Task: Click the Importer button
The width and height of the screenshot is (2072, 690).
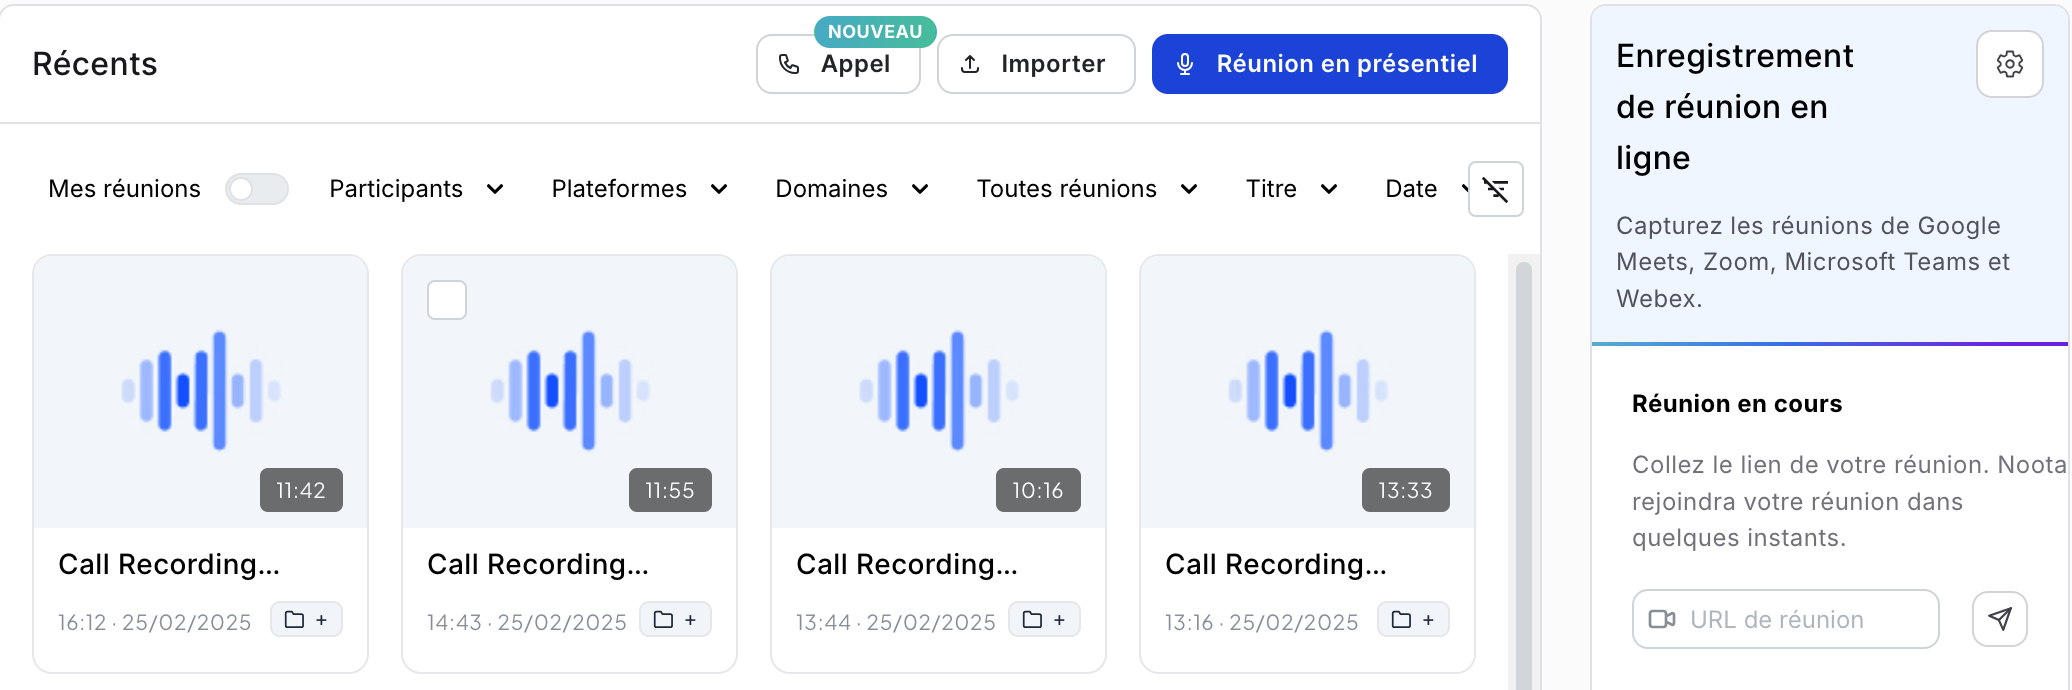Action: click(1035, 64)
